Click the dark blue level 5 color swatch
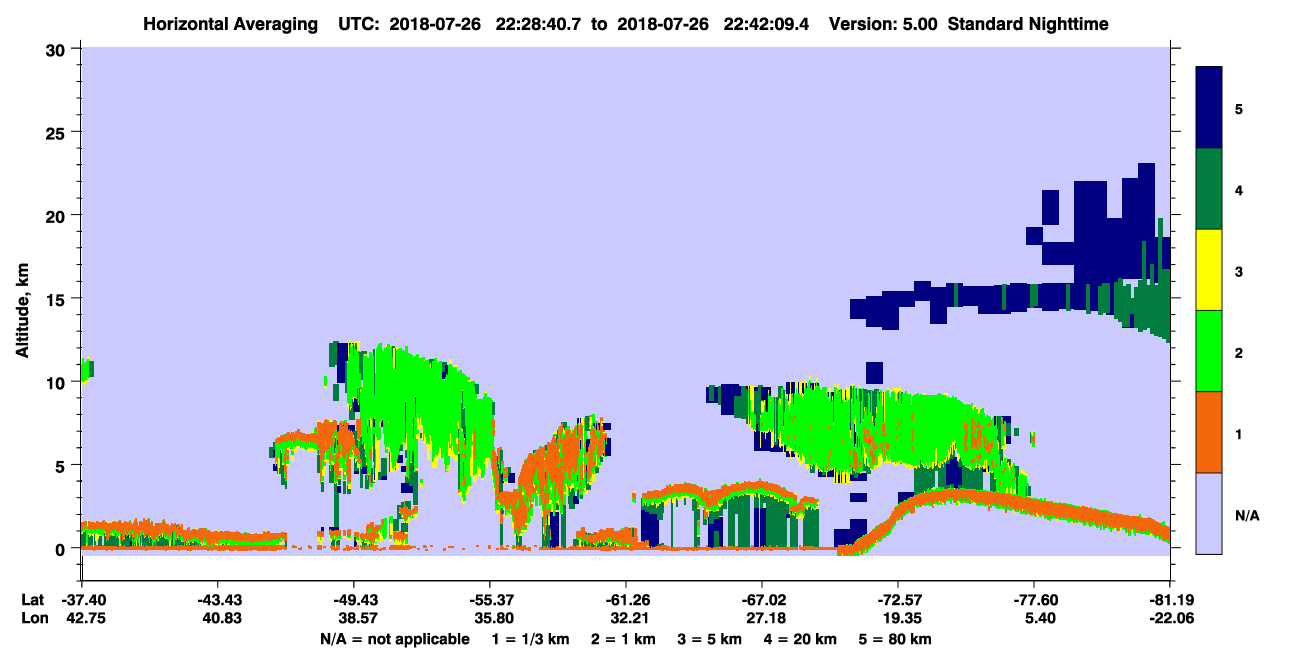Viewport: 1300px width, 667px height. coord(1209,107)
